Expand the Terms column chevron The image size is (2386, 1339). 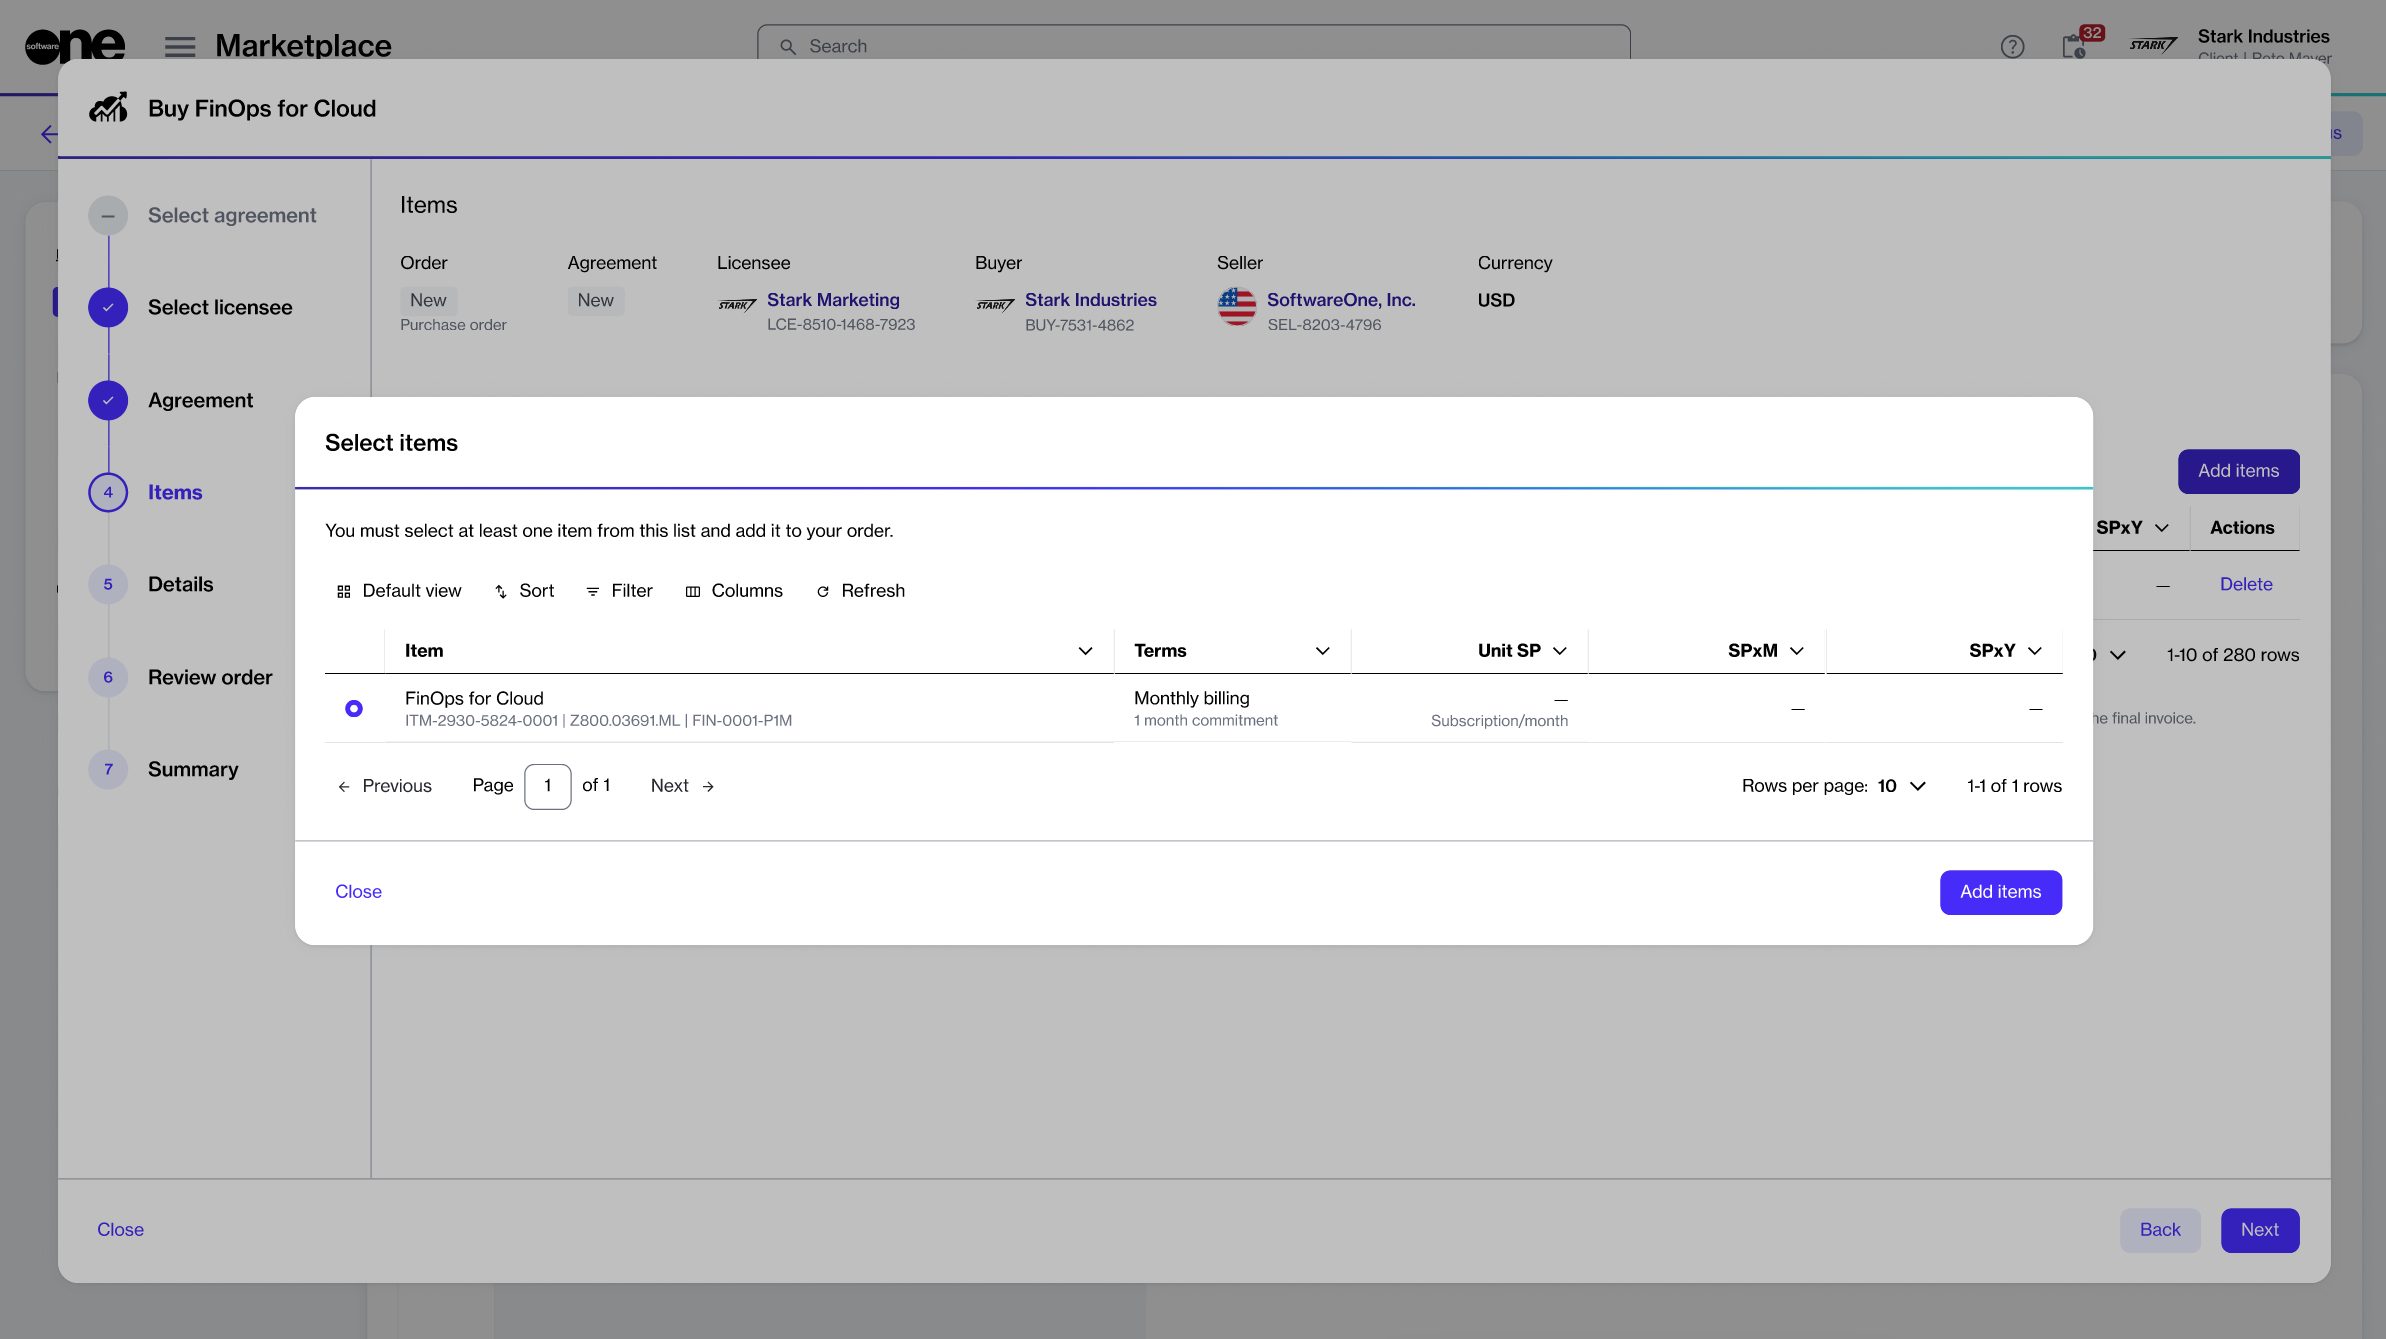point(1322,651)
